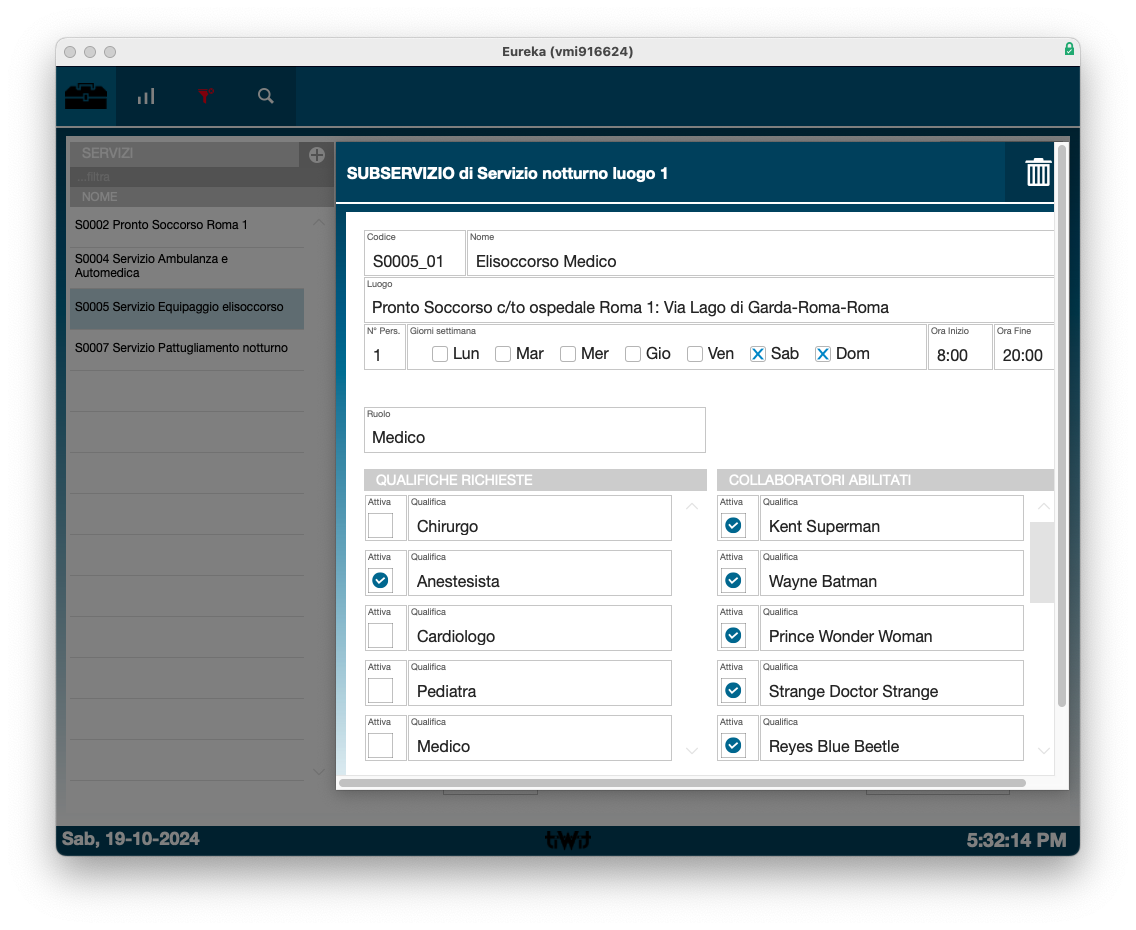Select S0007 Servizio Pattugliamento notturno
Screen dimensions: 1136x930
[187, 348]
